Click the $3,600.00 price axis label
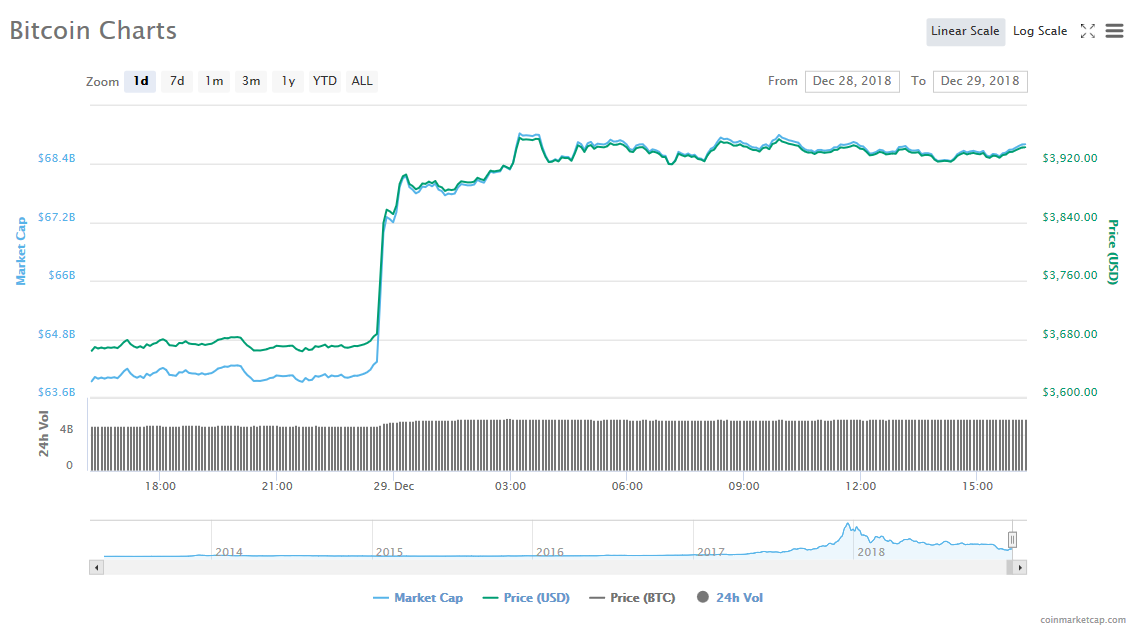1145x636 pixels. pos(1070,392)
